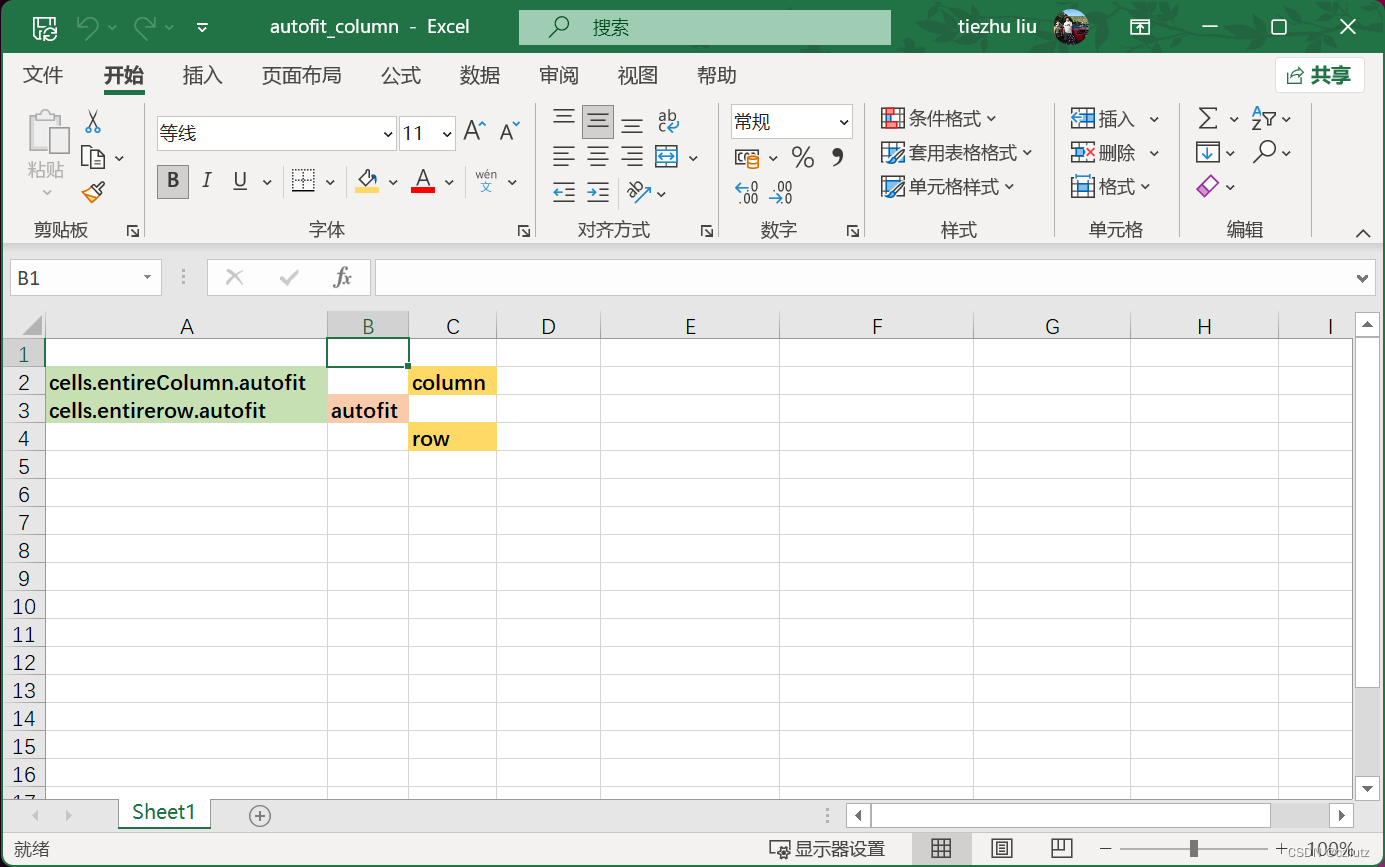The width and height of the screenshot is (1385, 867).
Task: Click the Copy icon in clipboard group
Action: click(93, 158)
